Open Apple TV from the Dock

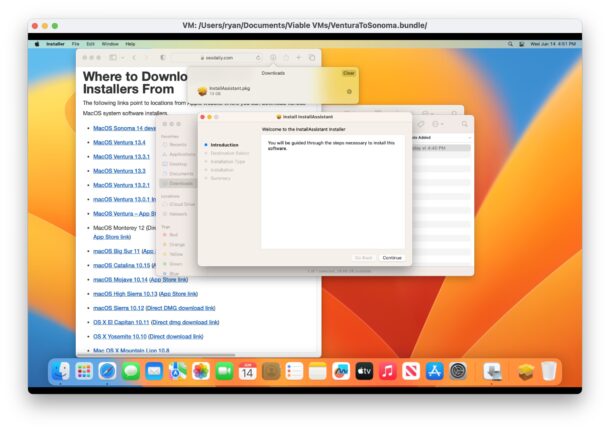click(364, 371)
